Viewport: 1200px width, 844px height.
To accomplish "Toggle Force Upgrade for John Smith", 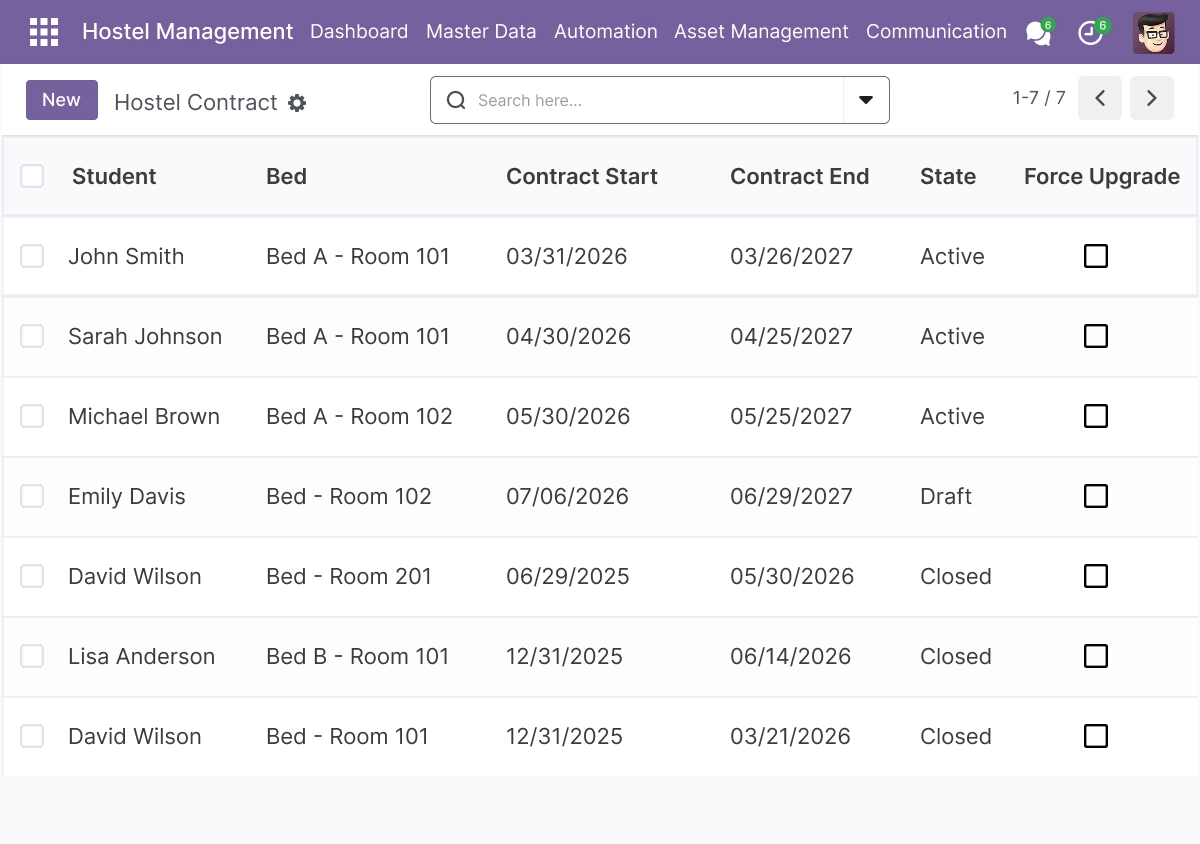I will 1096,256.
